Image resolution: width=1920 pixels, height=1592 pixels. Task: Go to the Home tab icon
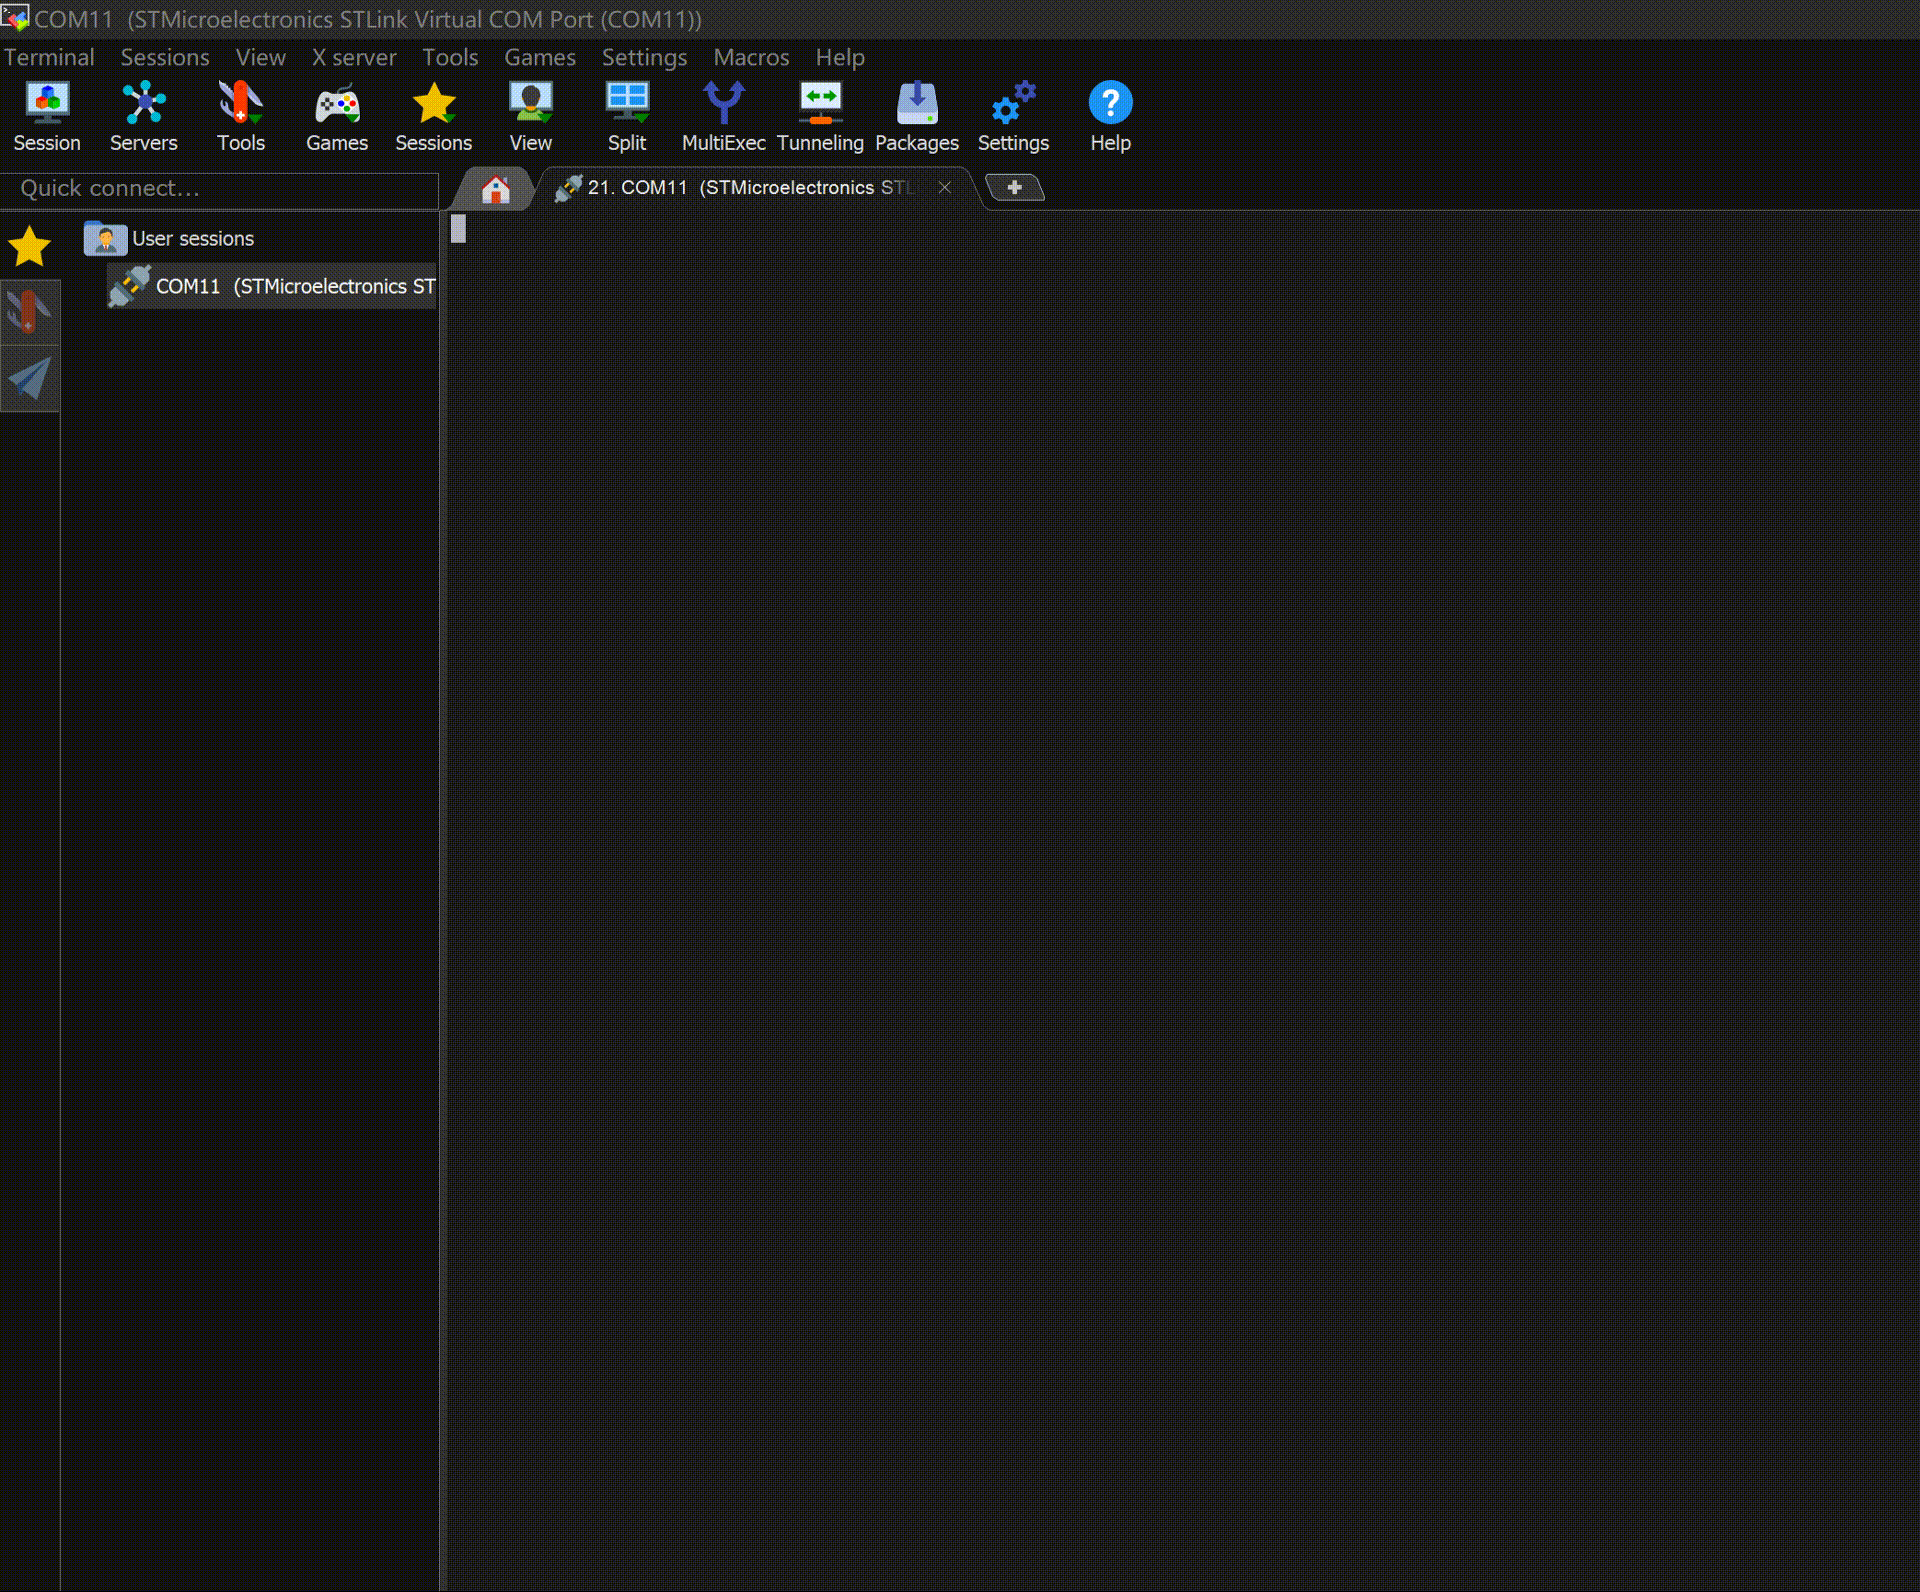495,189
